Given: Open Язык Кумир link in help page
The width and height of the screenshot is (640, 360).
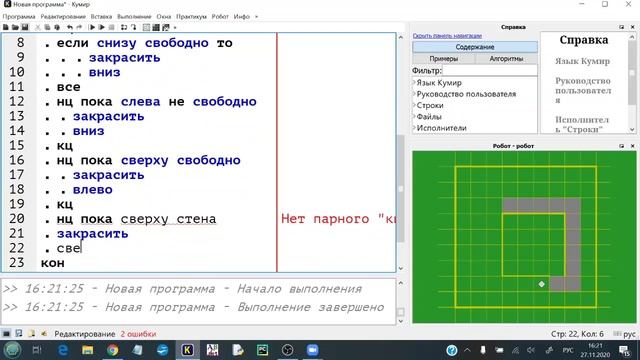Looking at the screenshot, I should click(582, 61).
